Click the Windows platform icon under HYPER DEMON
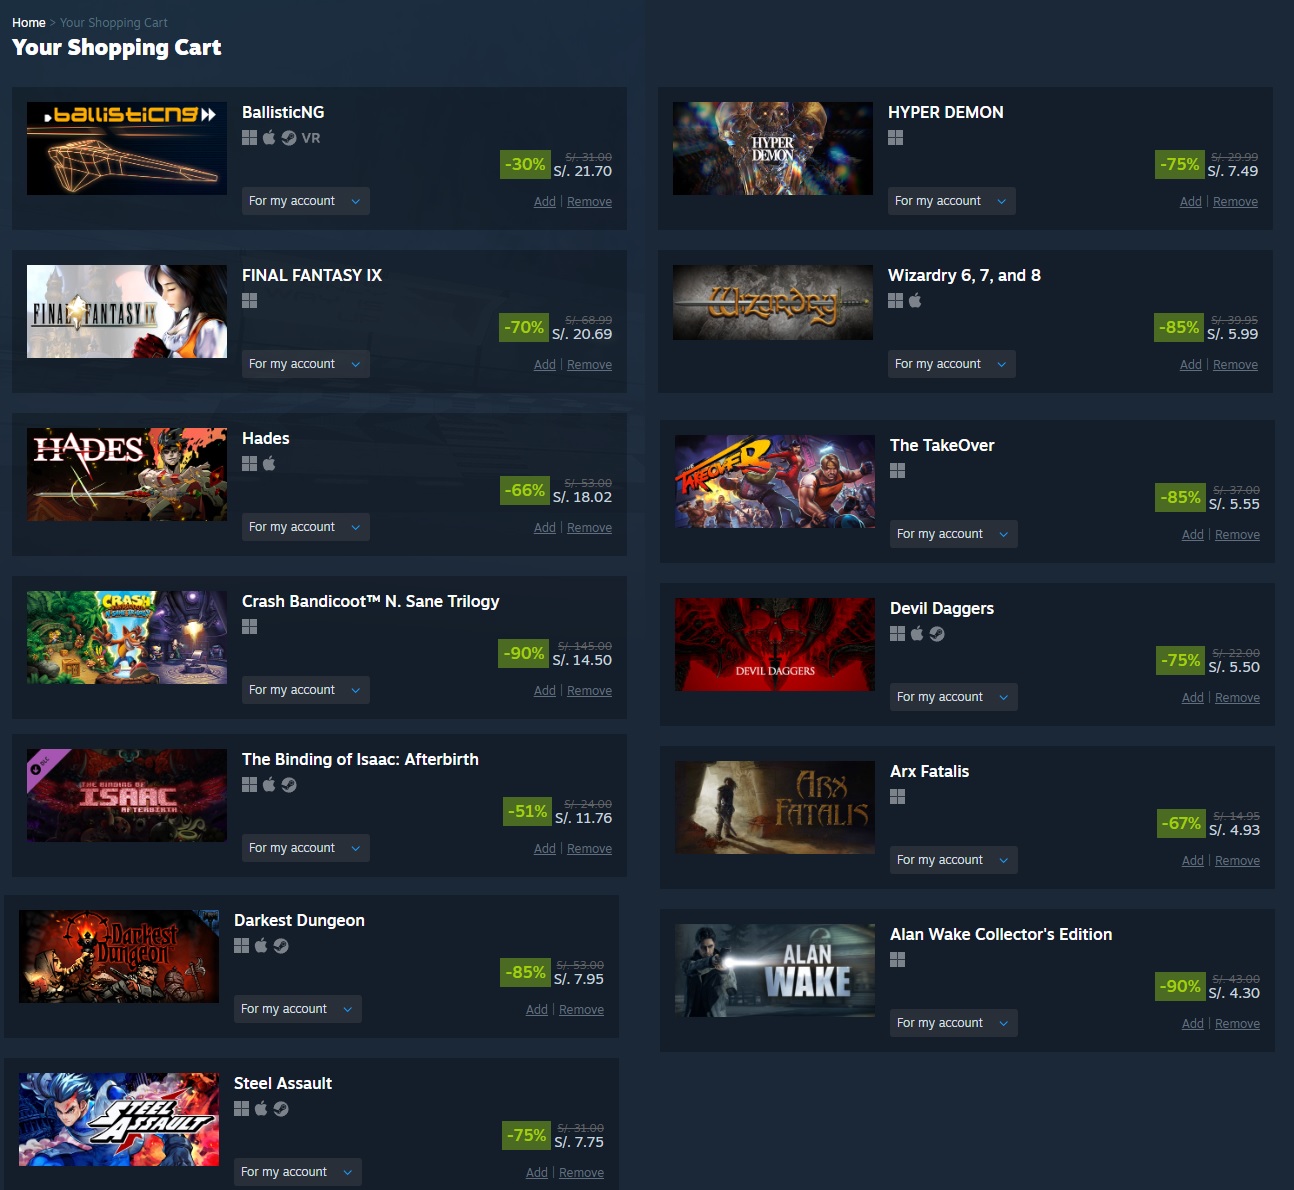The width and height of the screenshot is (1294, 1190). [895, 138]
